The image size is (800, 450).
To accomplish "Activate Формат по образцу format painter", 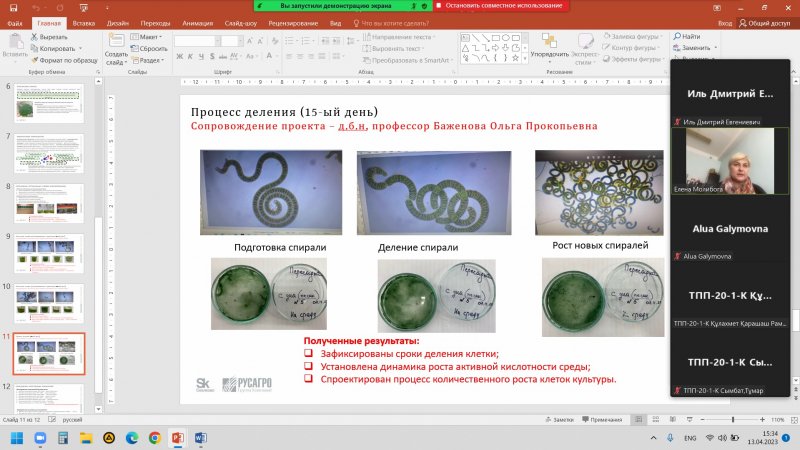I will pos(64,60).
